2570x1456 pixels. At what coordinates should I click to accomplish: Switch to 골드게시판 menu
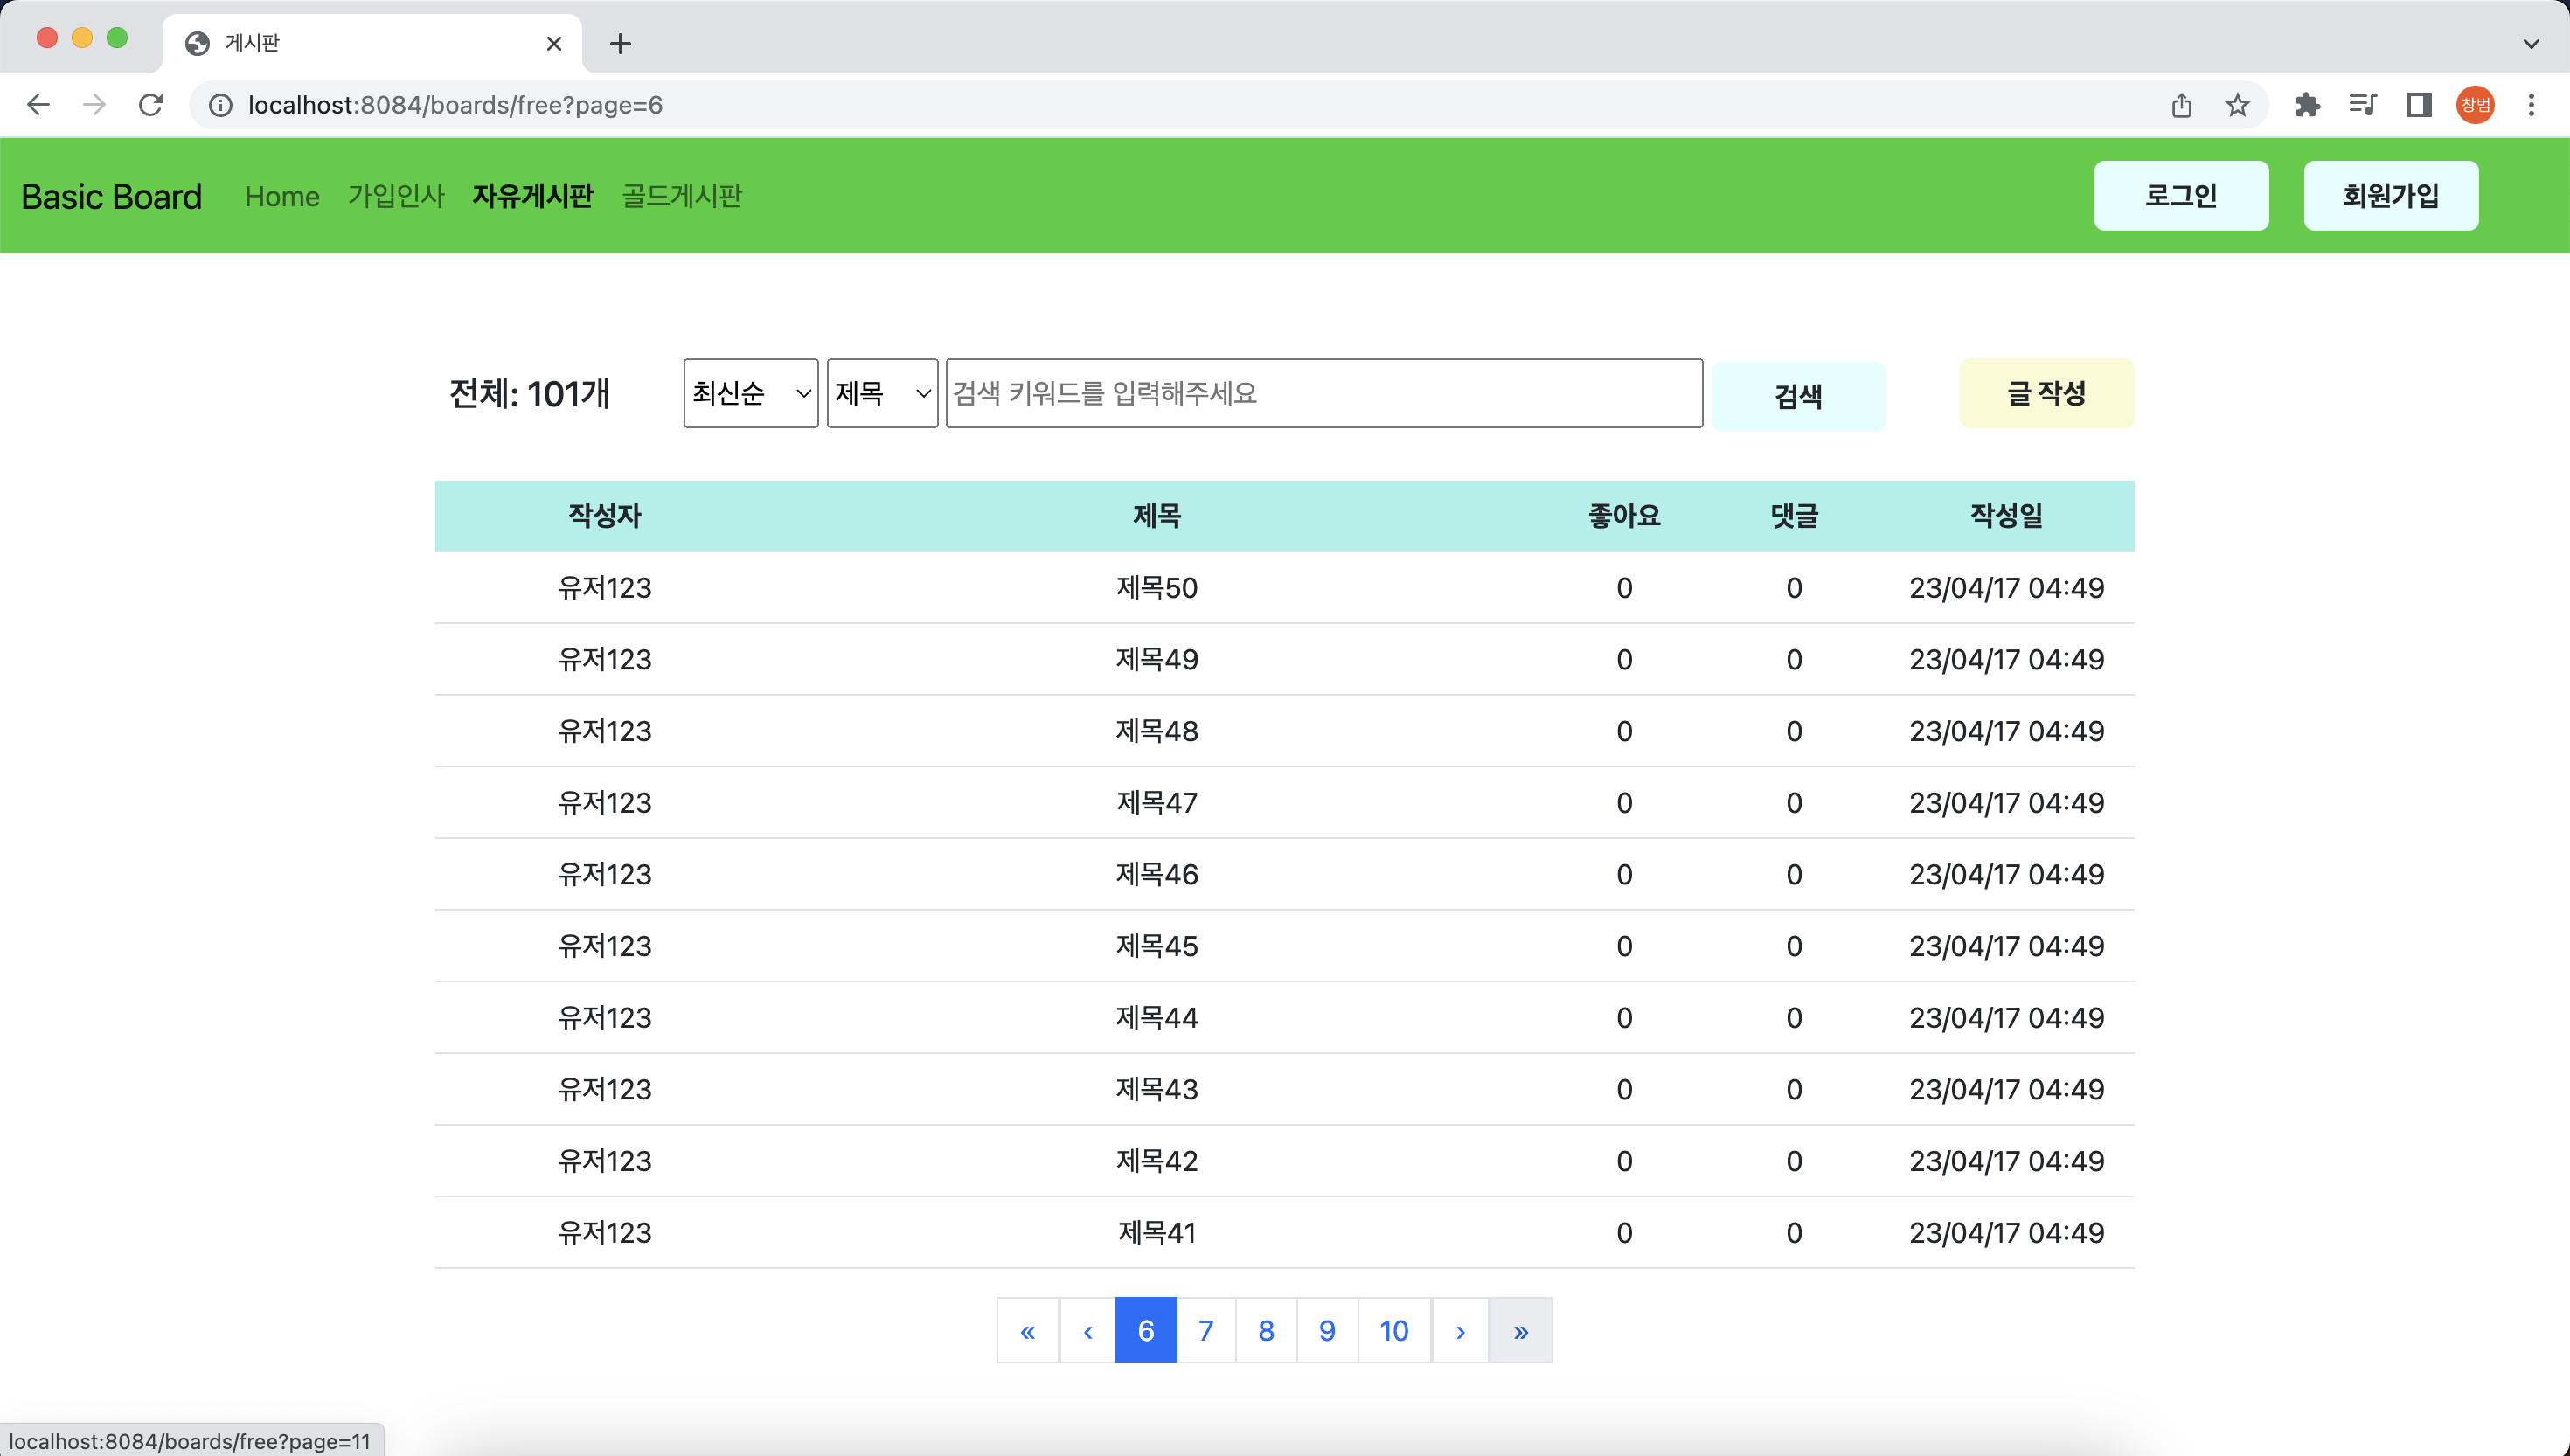[681, 196]
